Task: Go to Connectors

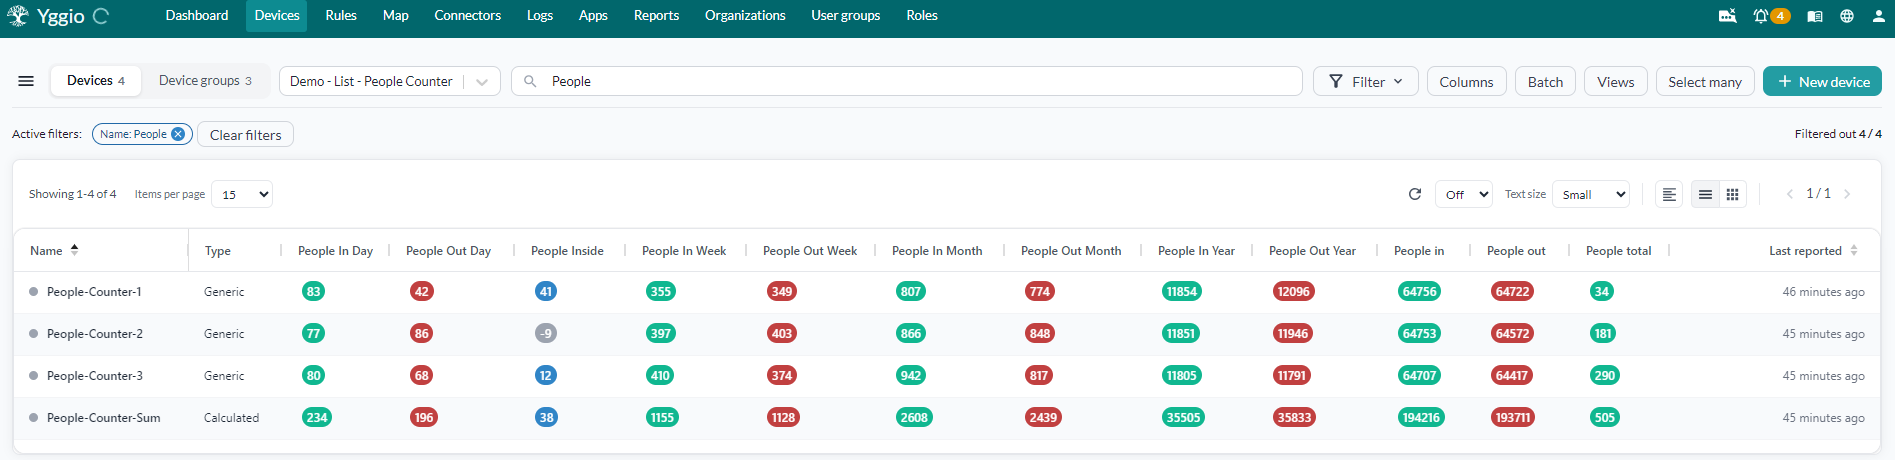Action: 468,15
